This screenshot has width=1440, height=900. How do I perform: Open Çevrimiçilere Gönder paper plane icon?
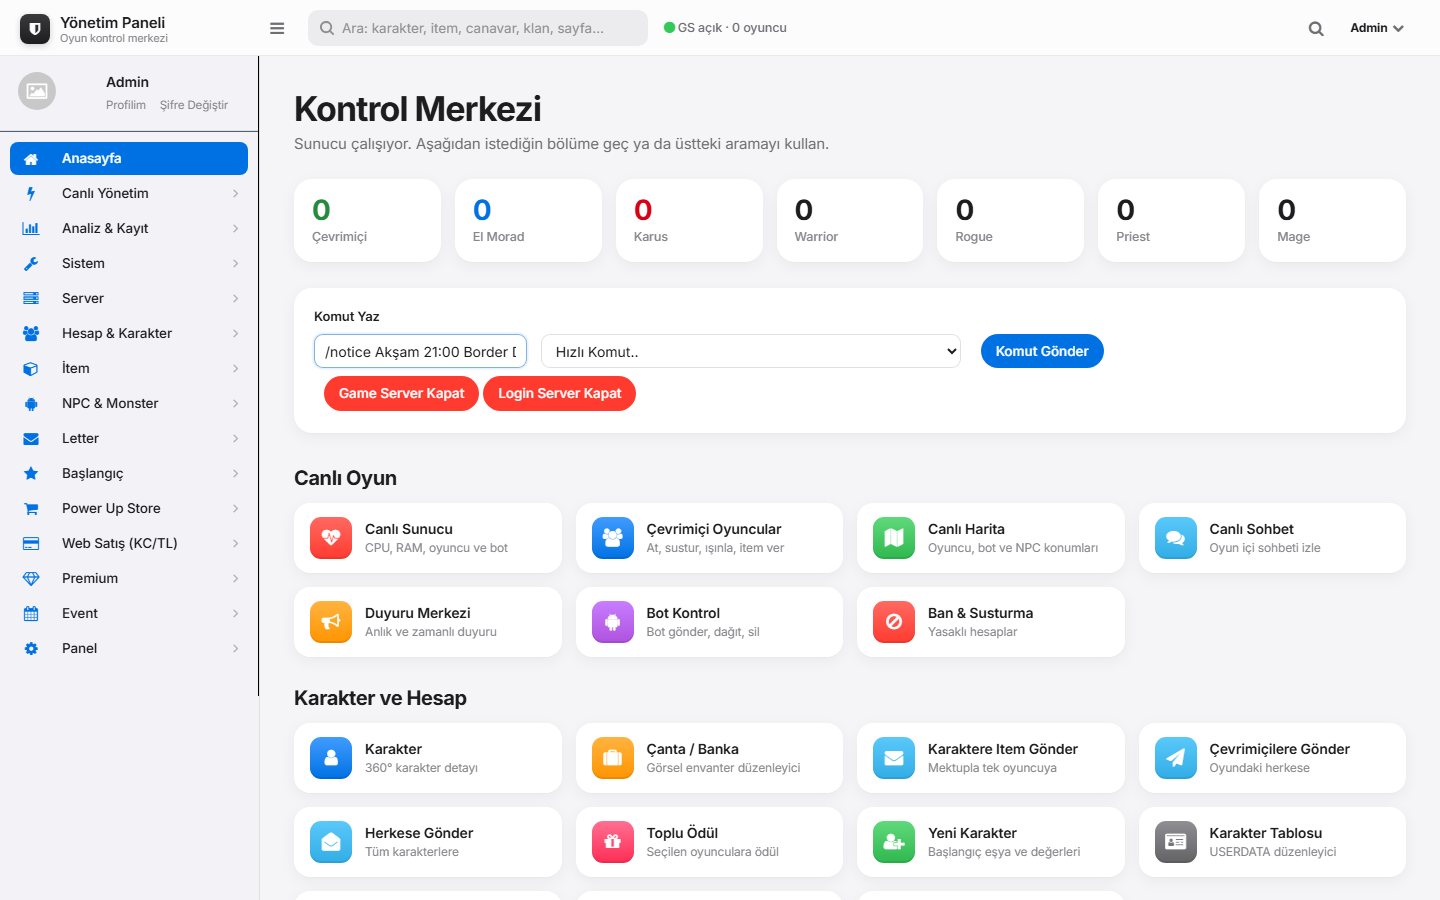pyautogui.click(x=1175, y=757)
